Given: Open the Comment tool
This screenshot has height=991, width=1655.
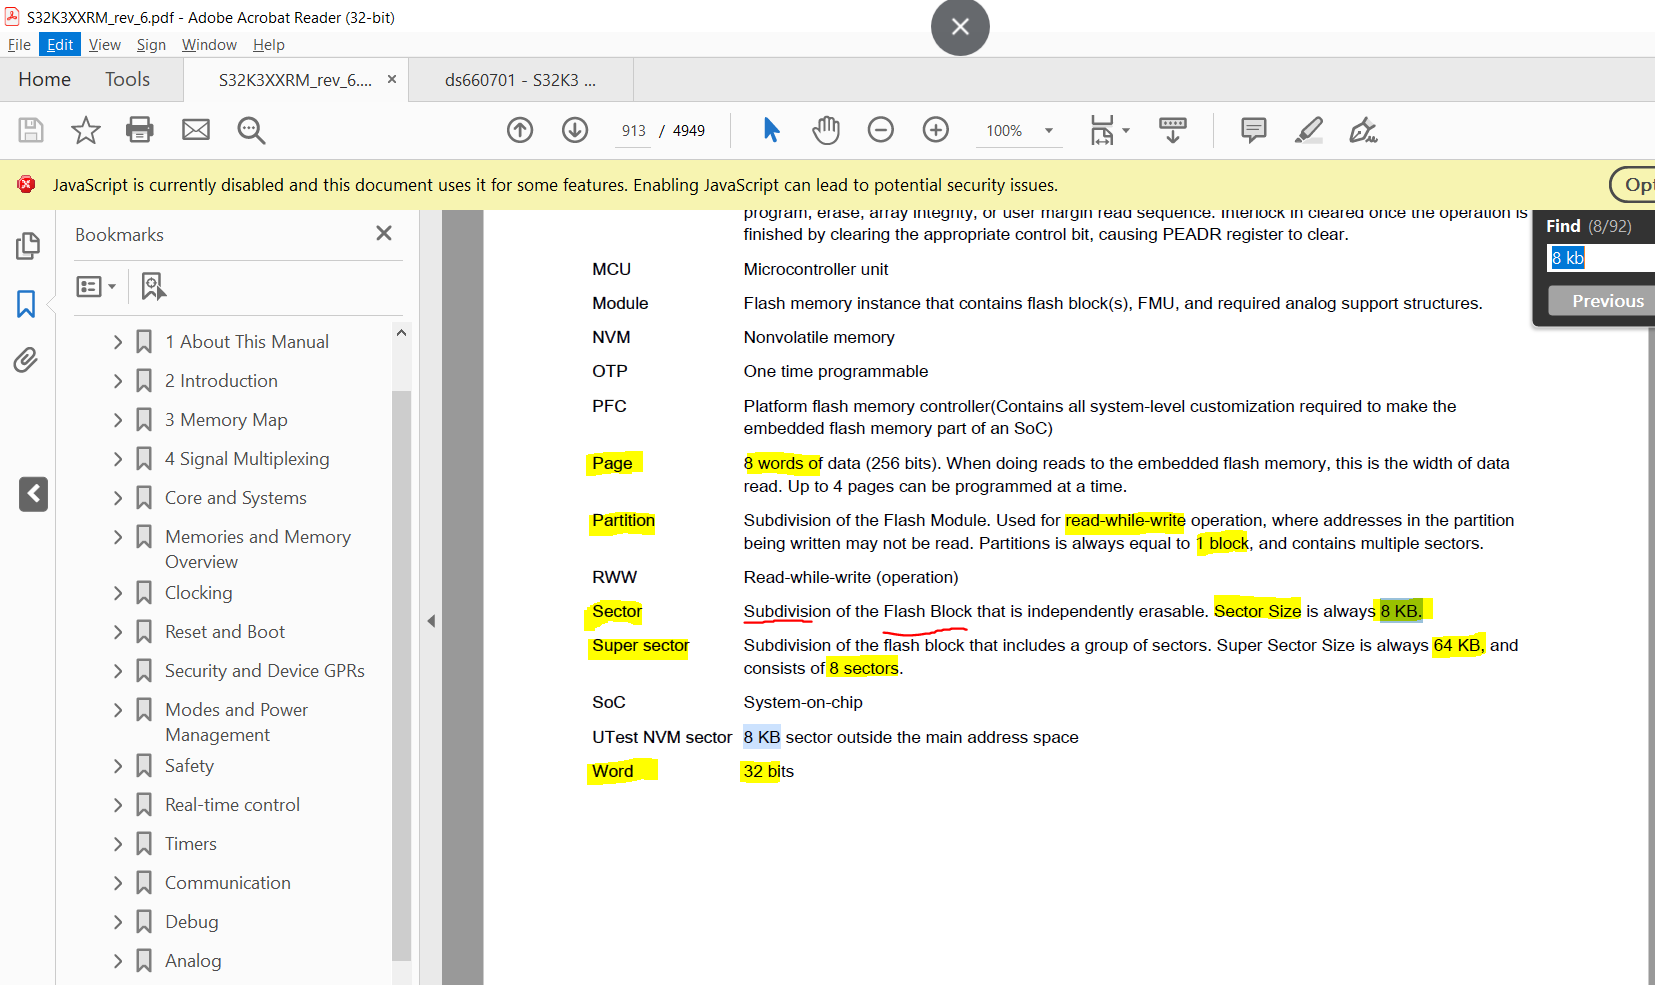Looking at the screenshot, I should (x=1253, y=130).
